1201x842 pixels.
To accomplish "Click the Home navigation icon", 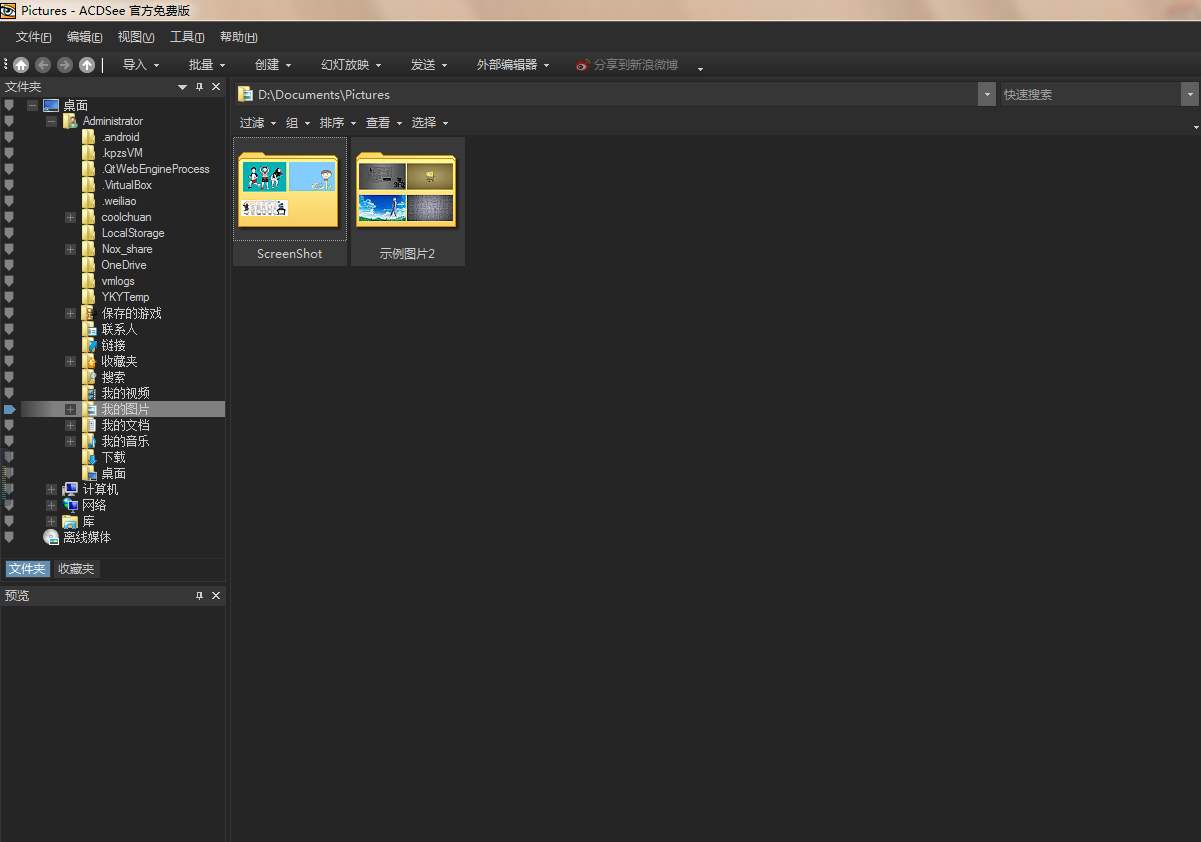I will coord(21,65).
